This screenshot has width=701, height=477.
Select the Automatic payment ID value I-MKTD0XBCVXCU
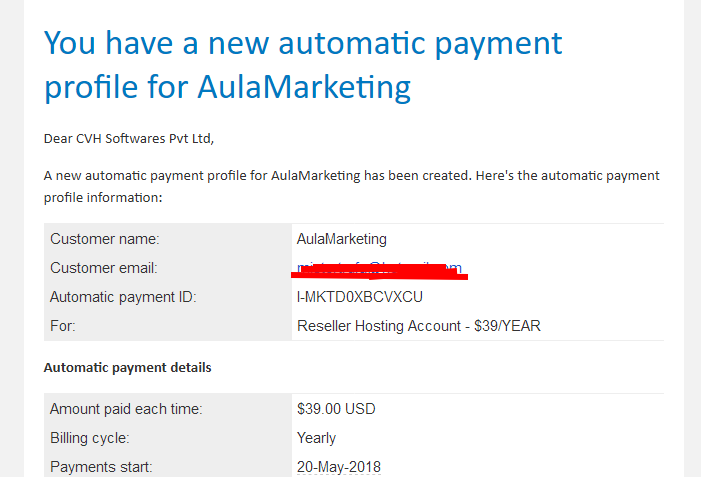359,297
